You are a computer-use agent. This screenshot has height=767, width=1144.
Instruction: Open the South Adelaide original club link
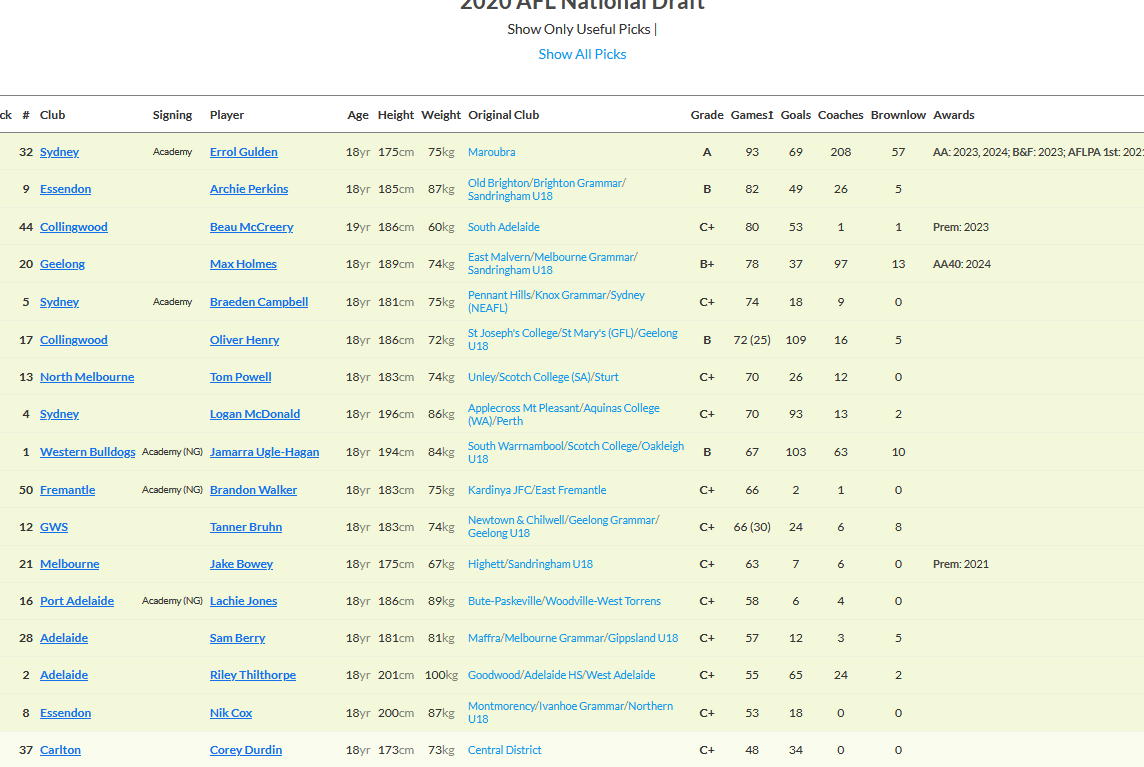[x=503, y=227]
